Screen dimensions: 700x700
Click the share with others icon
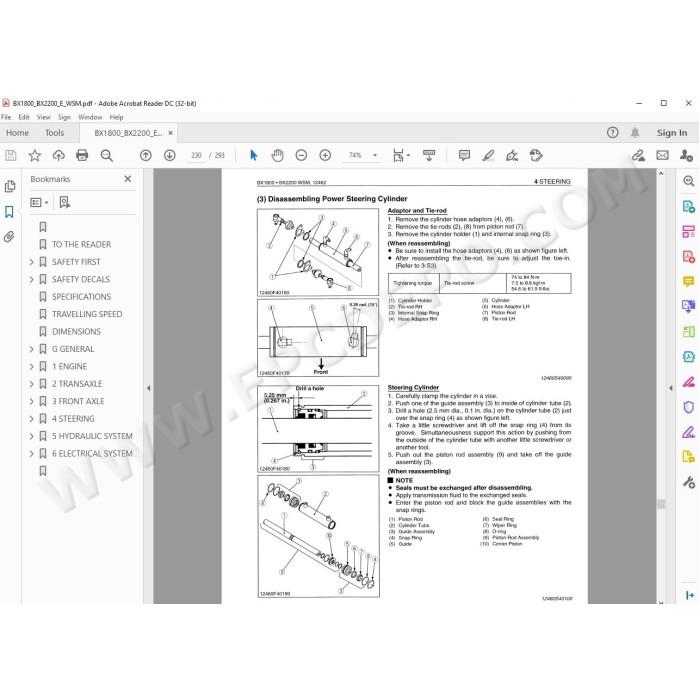tap(686, 155)
